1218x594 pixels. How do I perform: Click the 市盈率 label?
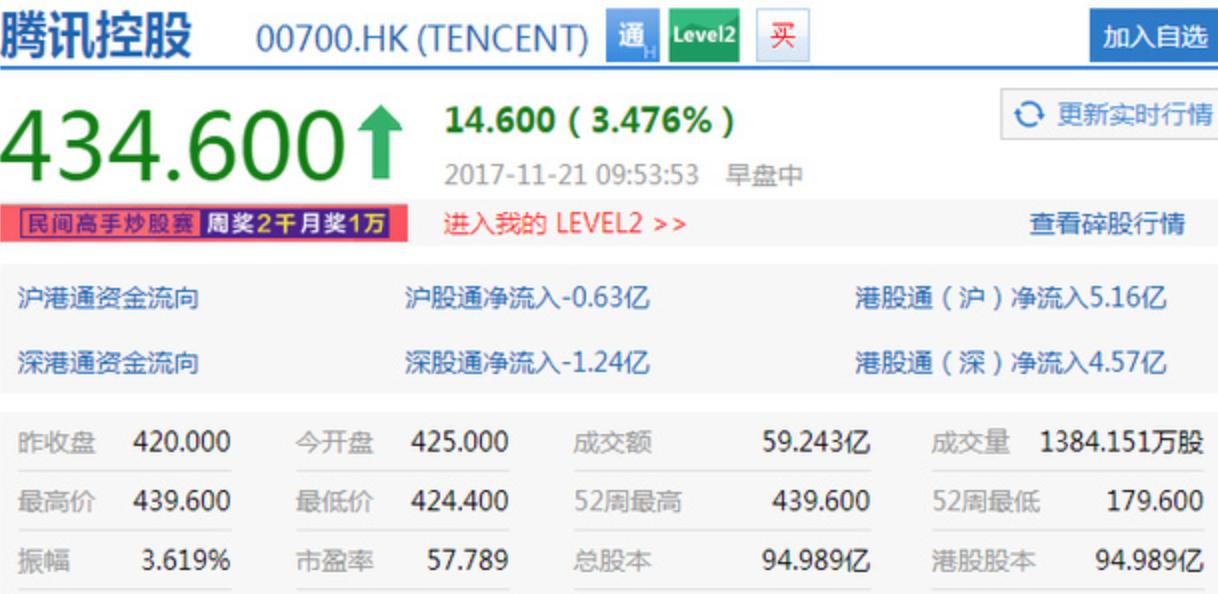(x=334, y=561)
